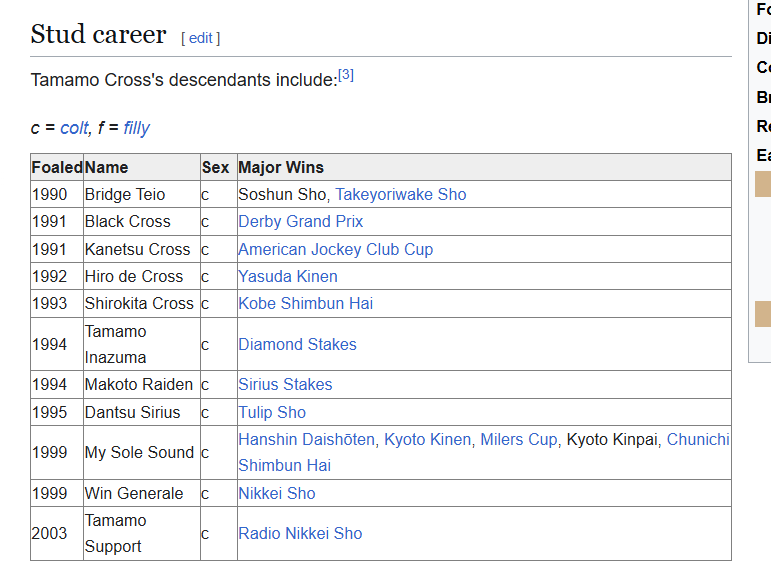The height and width of the screenshot is (582, 771).
Task: Click the Kyoto Kinpai text
Action: (612, 439)
